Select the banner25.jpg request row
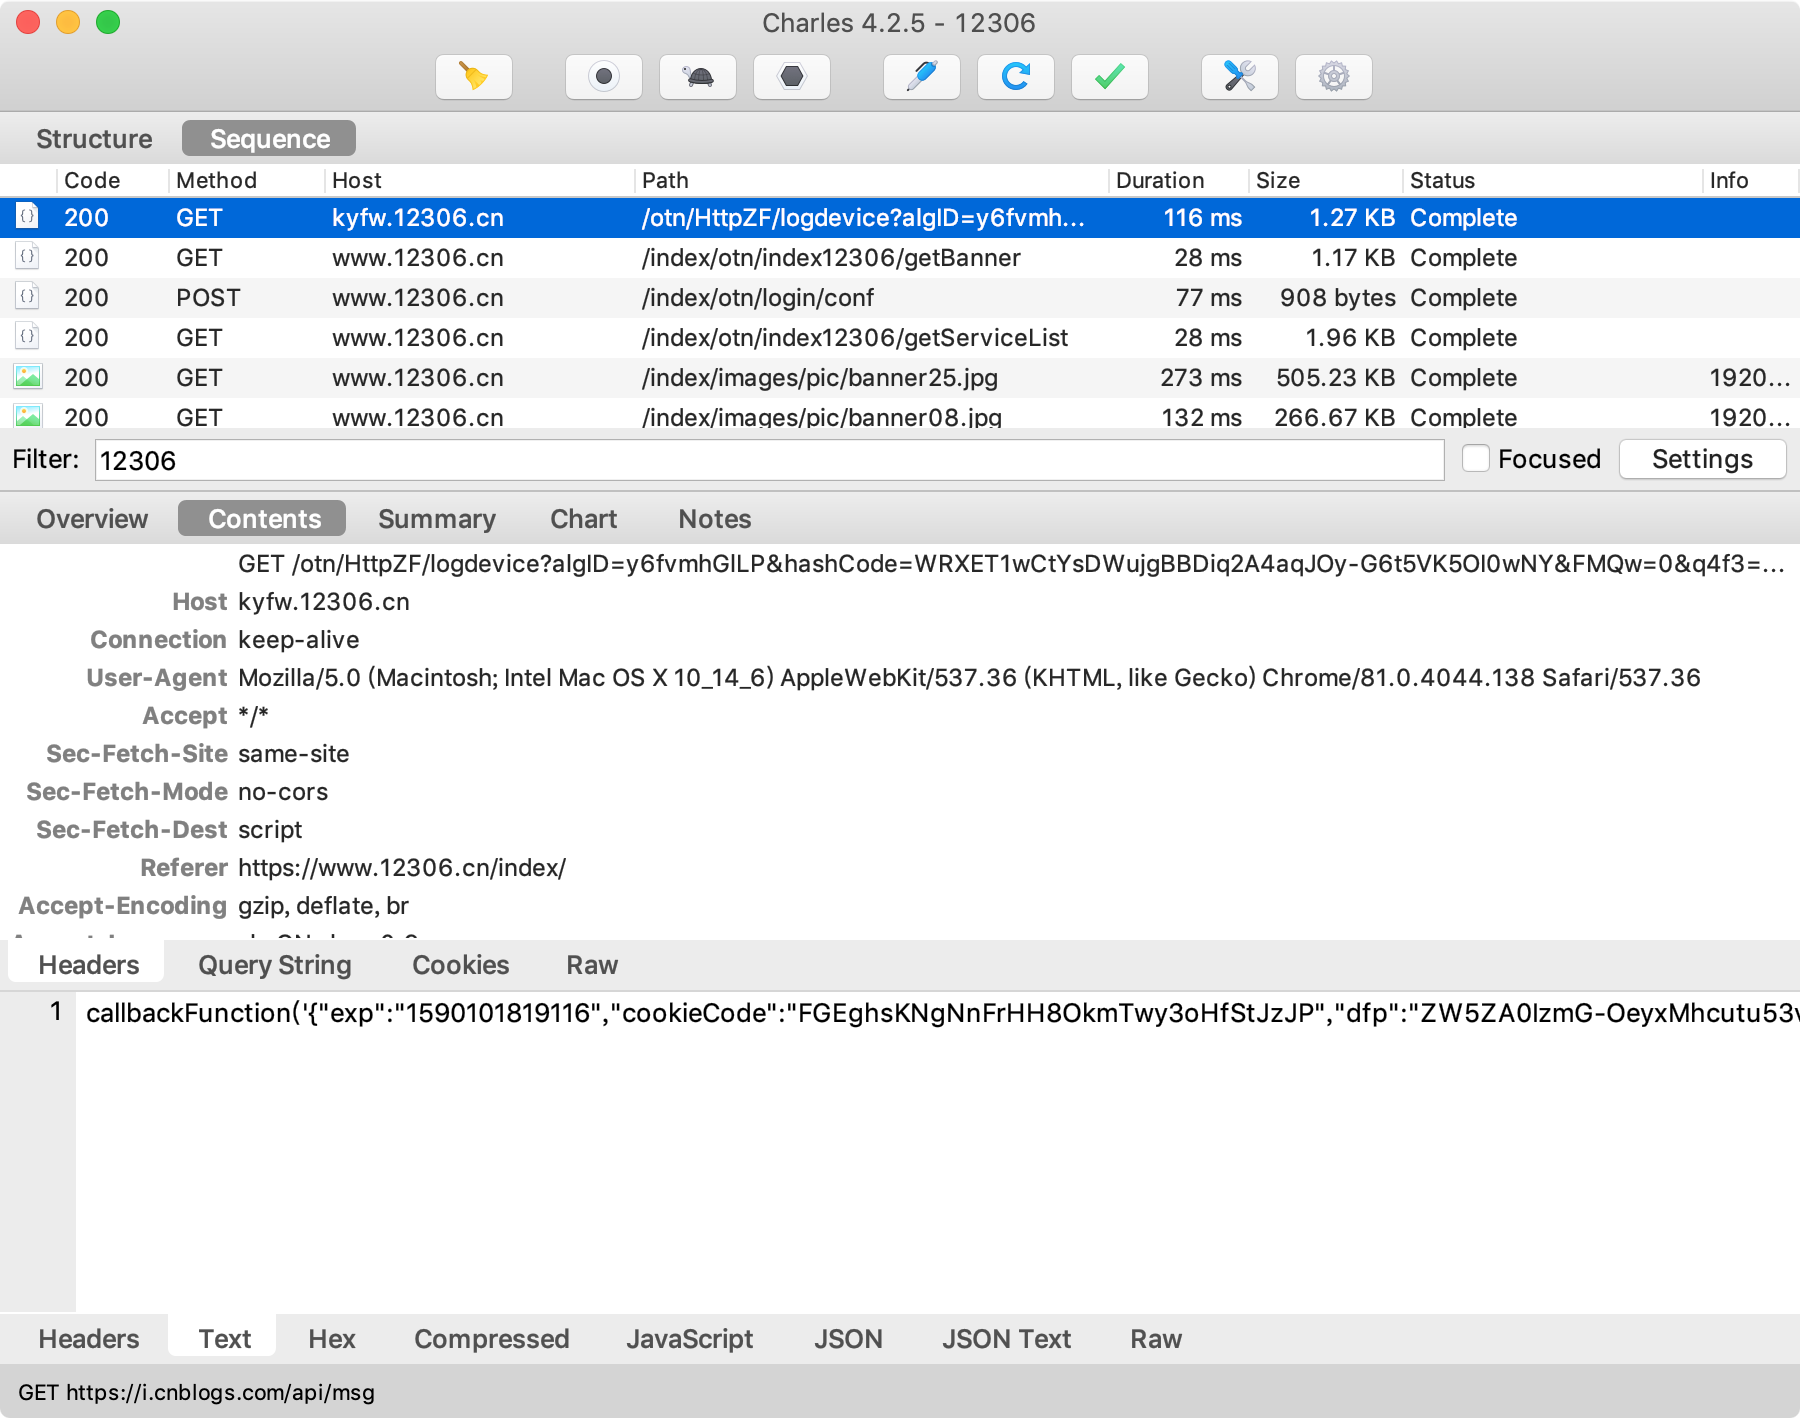1800x1418 pixels. 900,377
